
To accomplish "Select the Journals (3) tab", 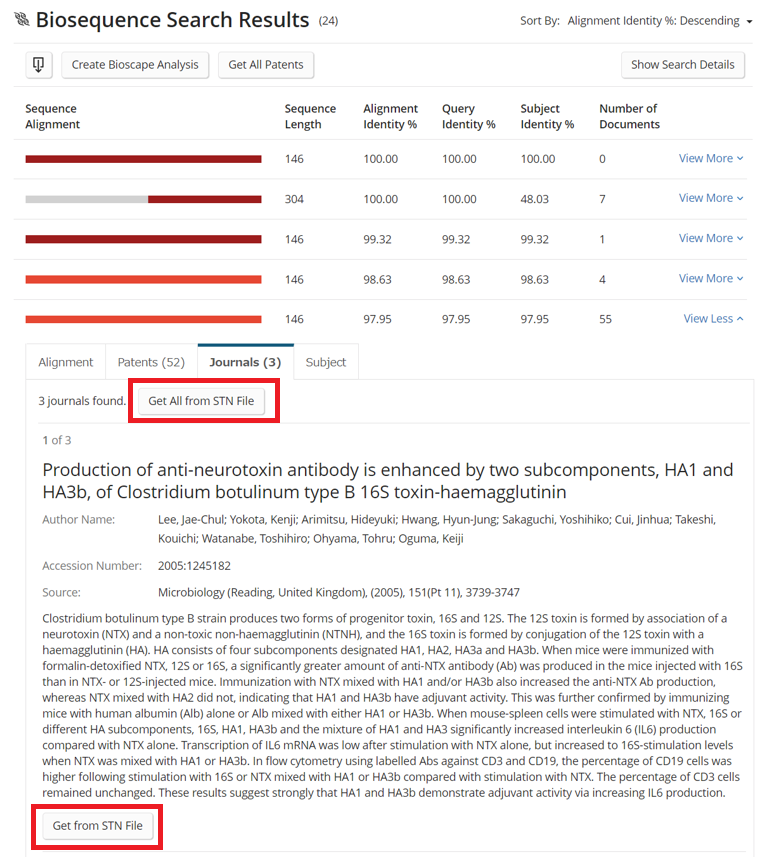I will pos(245,362).
